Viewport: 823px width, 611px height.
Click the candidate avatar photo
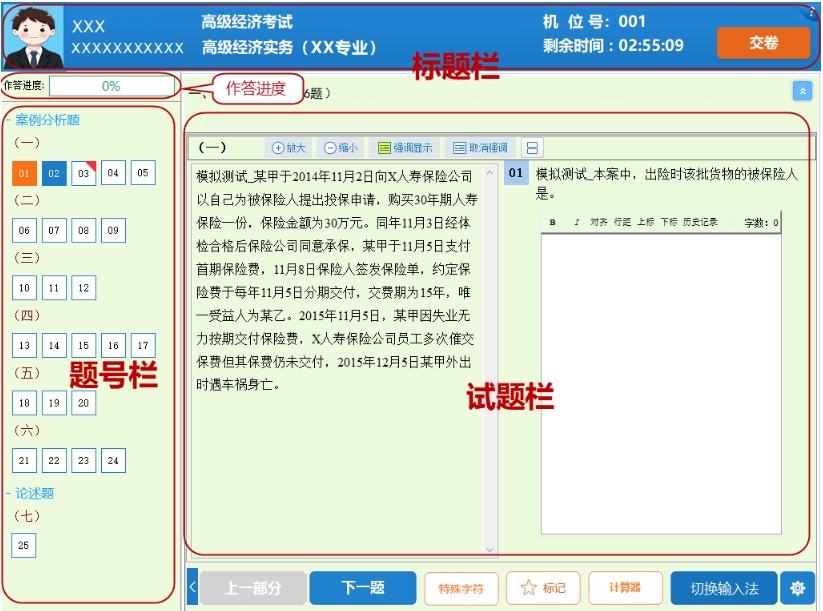[33, 37]
